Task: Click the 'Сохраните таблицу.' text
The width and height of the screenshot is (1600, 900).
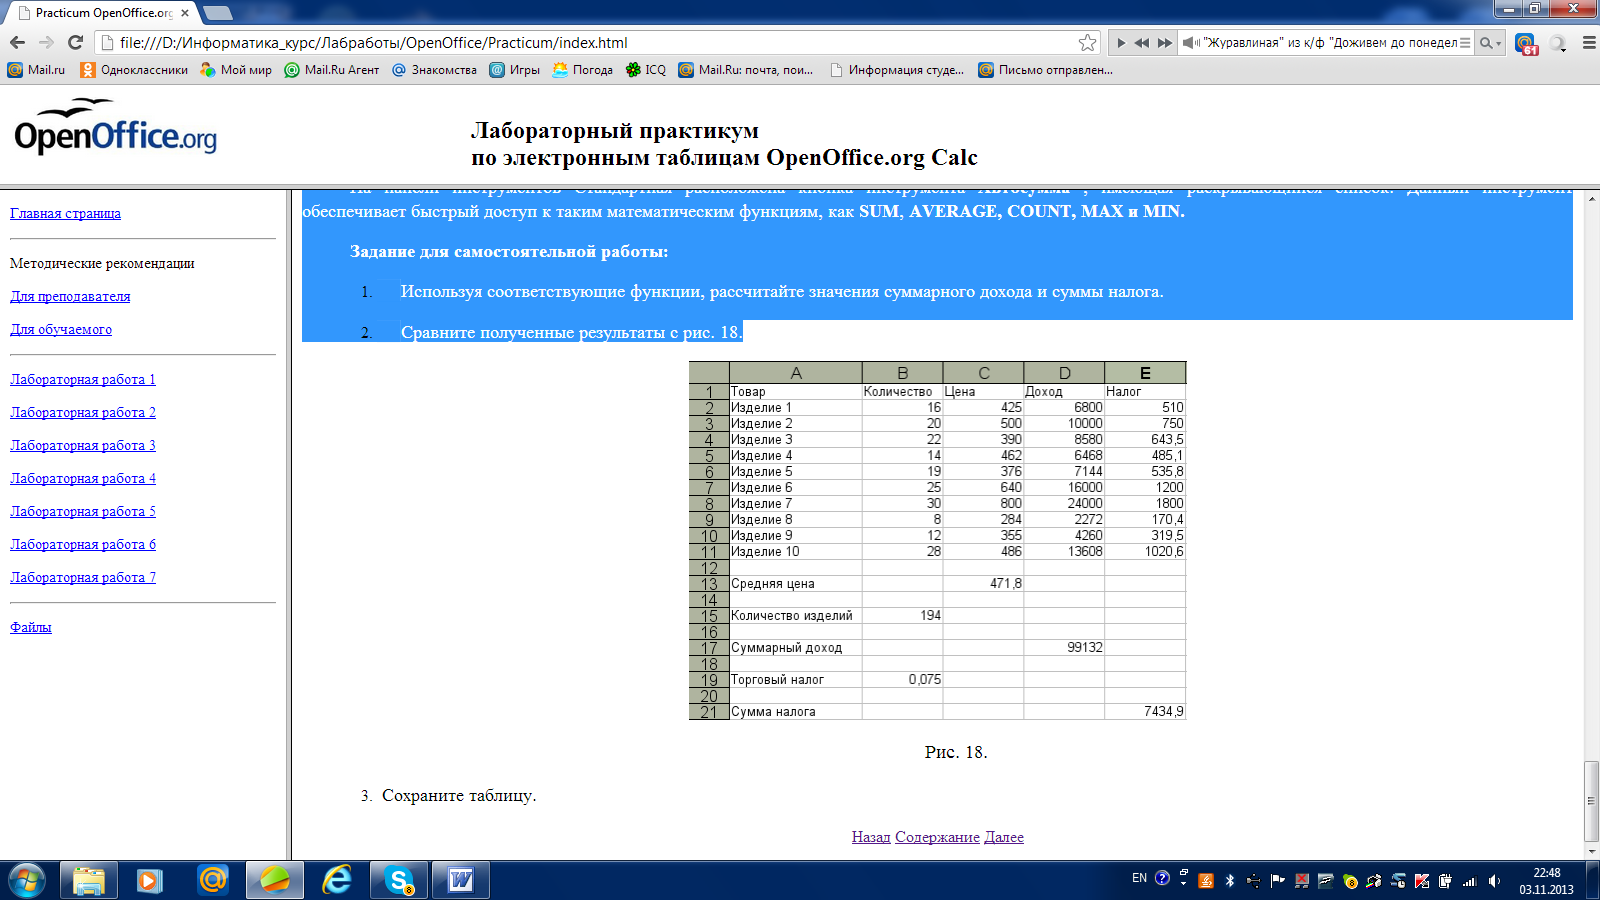Action: [x=459, y=796]
